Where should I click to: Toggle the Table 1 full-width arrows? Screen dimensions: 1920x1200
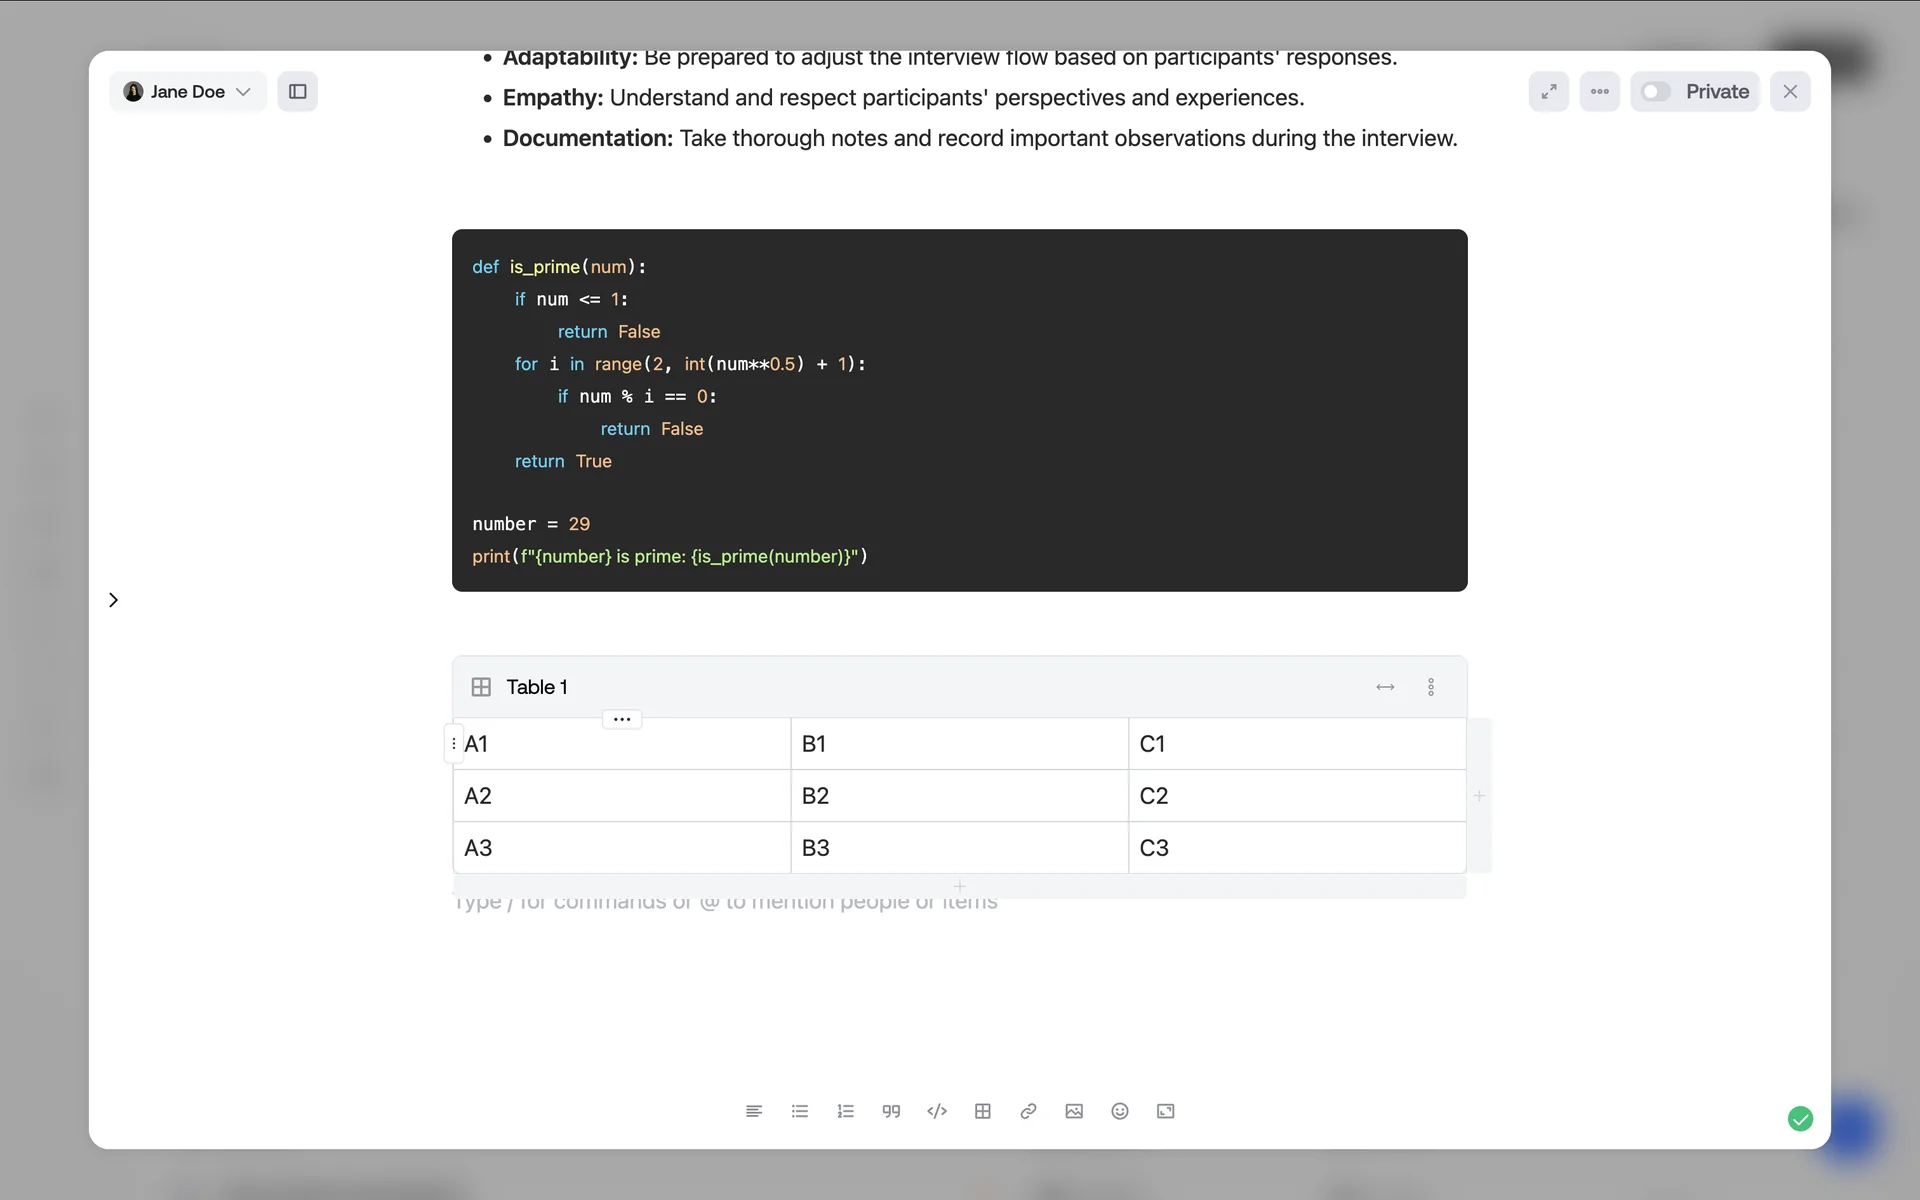pos(1385,687)
